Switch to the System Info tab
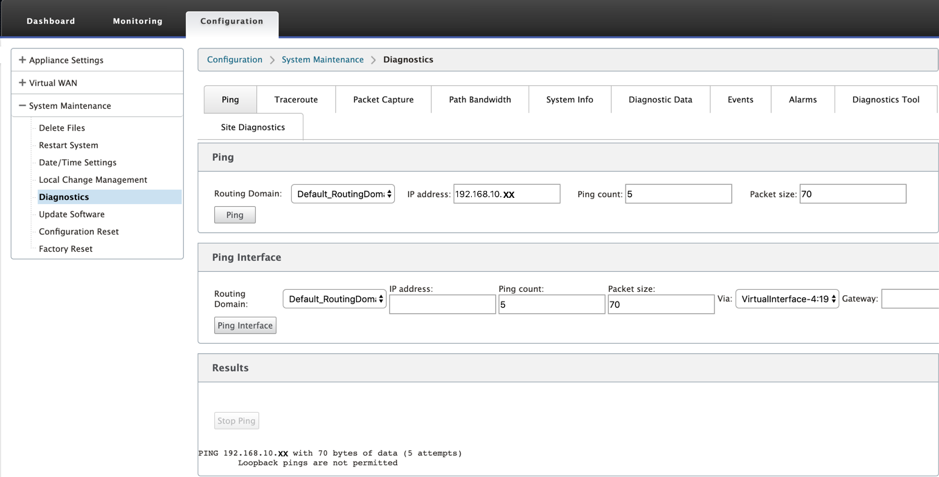Screen dimensions: 939x477 [x=570, y=99]
